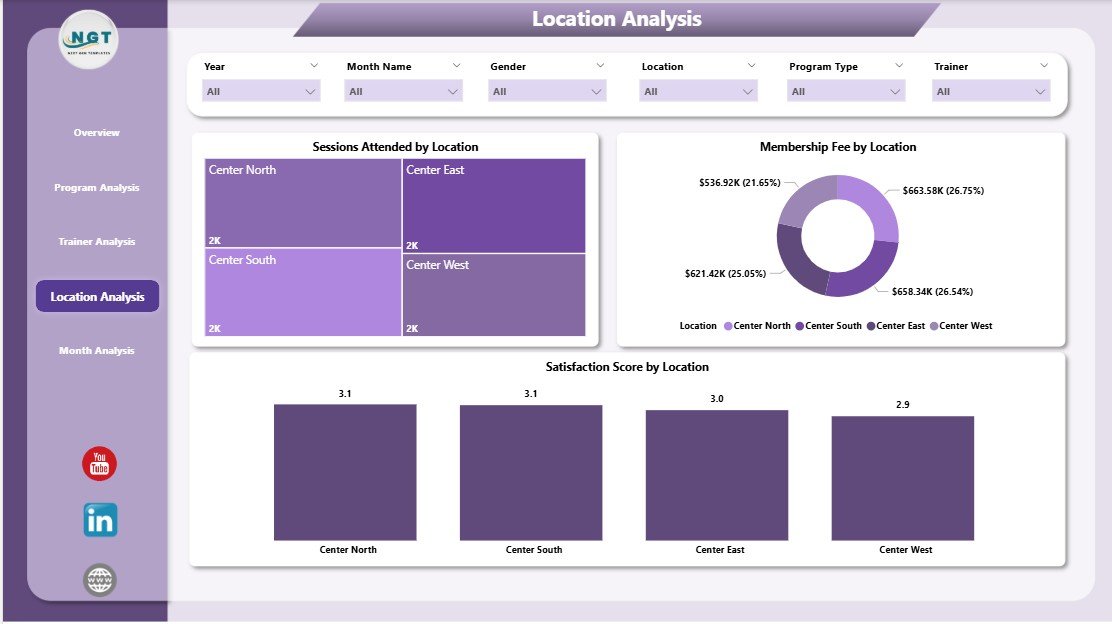
Task: Click the website globe icon in the sidebar
Action: coord(99,578)
